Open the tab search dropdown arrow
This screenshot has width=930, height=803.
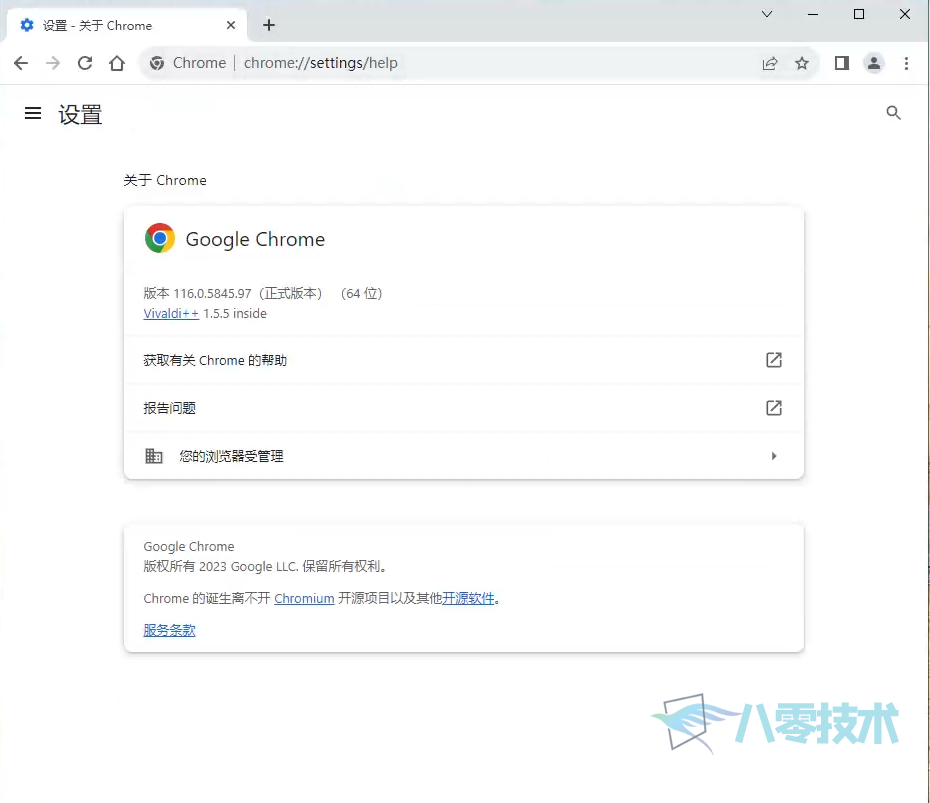click(767, 14)
